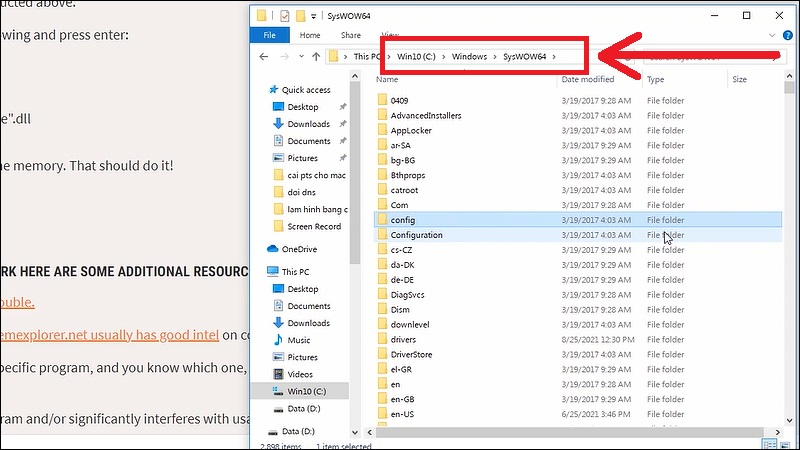
Task: Open the Screen Record folder shortcut
Action: (314, 227)
